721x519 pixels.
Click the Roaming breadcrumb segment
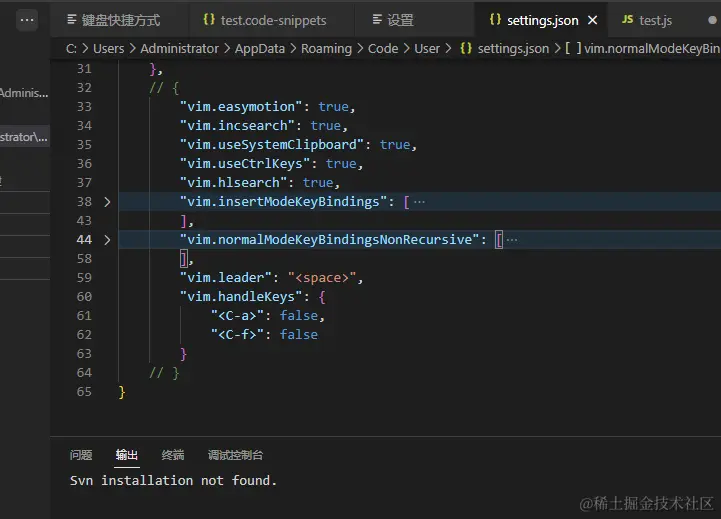tap(326, 49)
